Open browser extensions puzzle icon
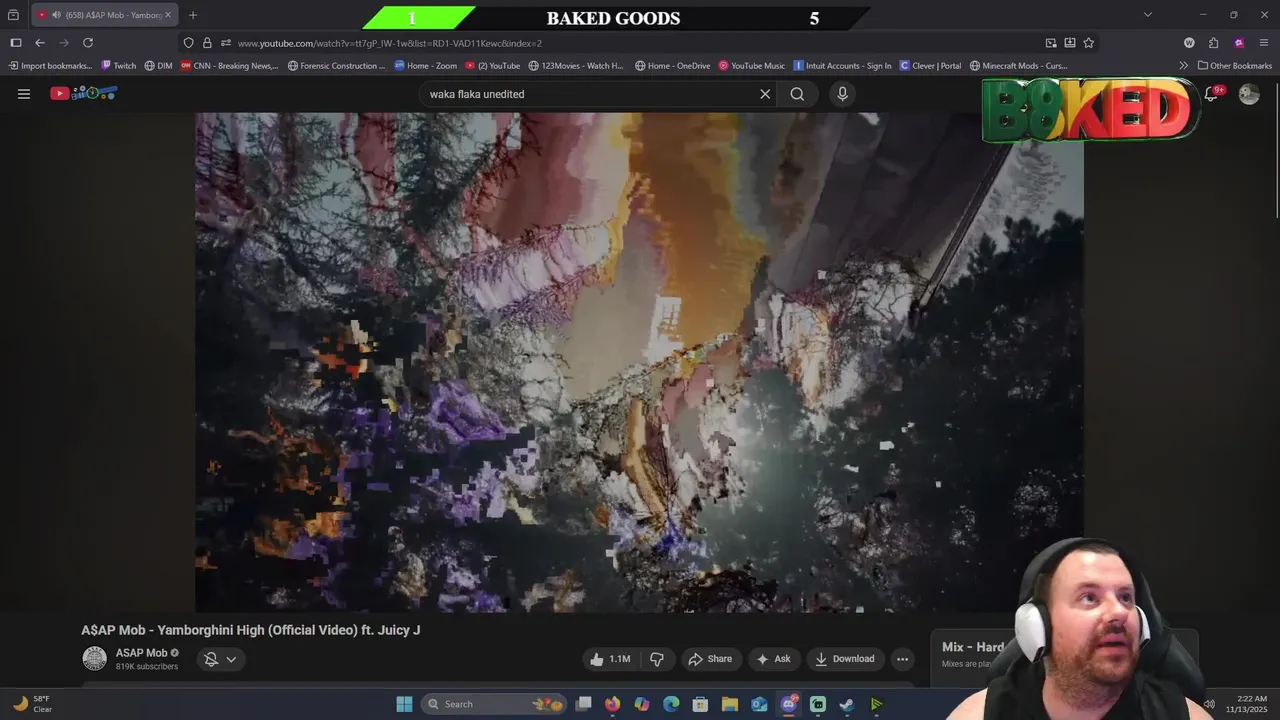This screenshot has width=1280, height=720. point(1213,43)
